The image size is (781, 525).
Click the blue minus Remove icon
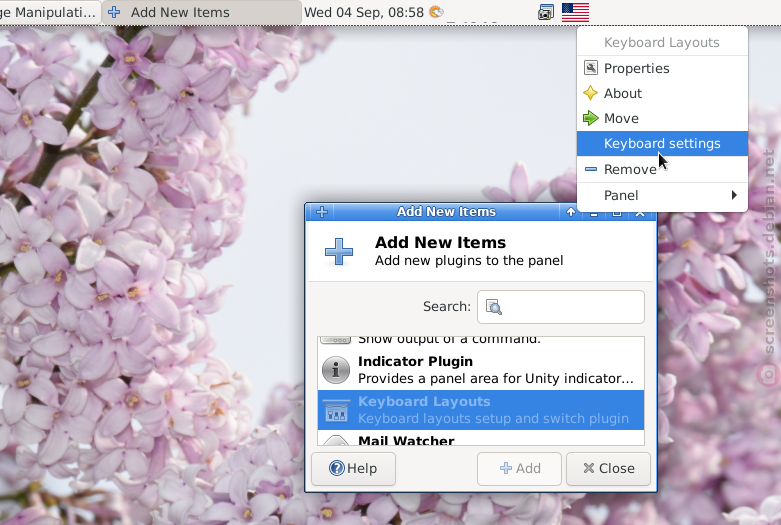point(591,169)
